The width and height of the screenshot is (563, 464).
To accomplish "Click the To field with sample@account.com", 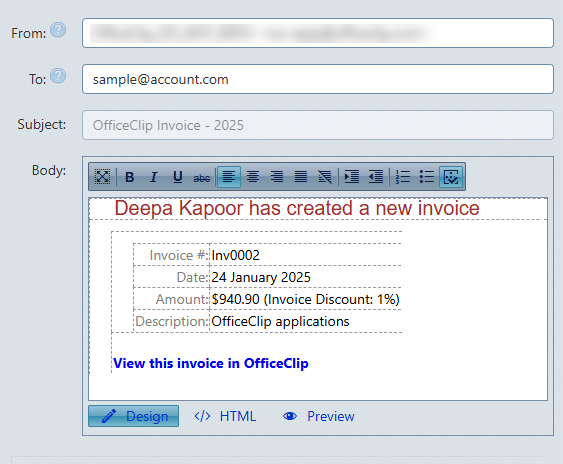I will 318,79.
